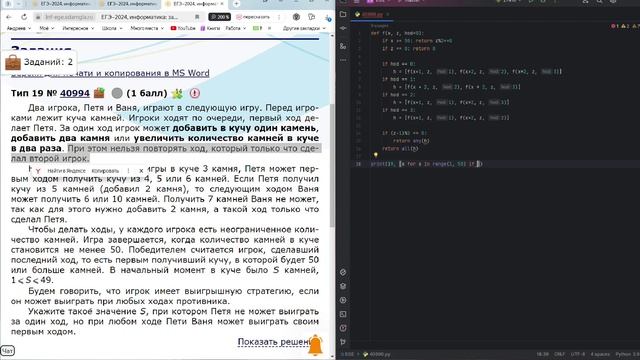
Task: Open the Problems tool window icon
Action: 343,328
